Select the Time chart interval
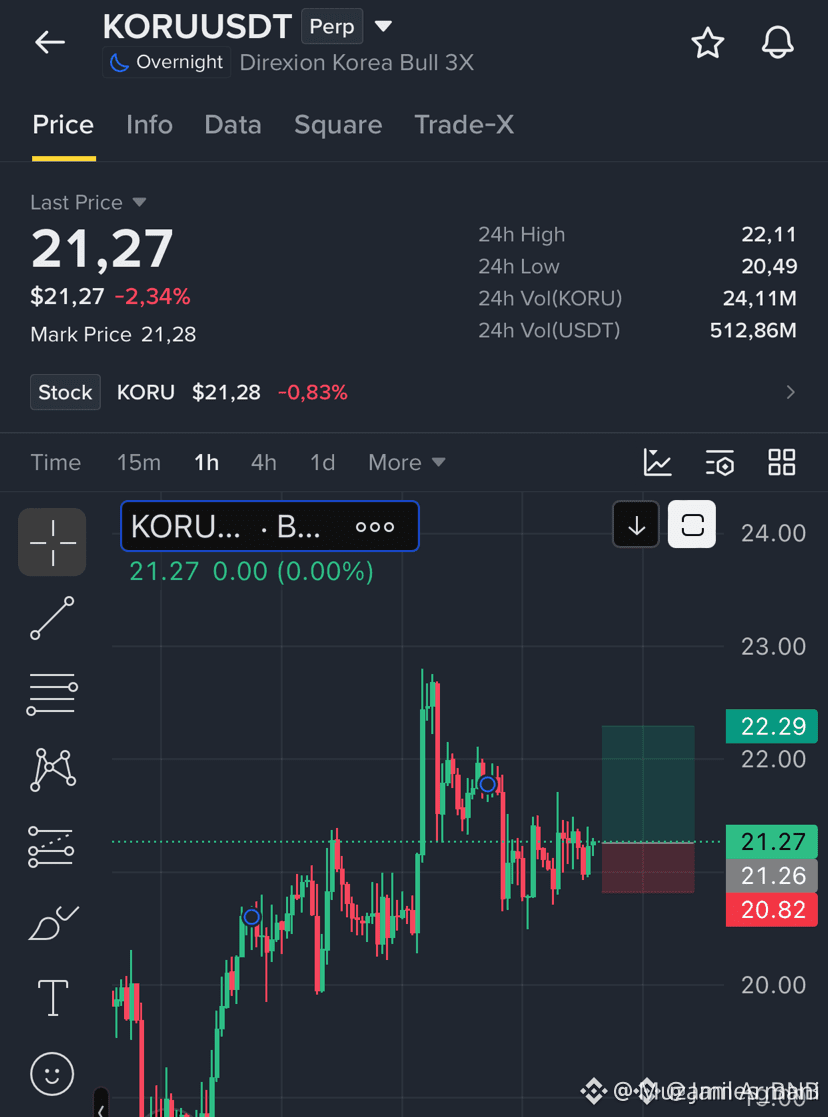Screen dimensions: 828x1117 click(x=56, y=462)
